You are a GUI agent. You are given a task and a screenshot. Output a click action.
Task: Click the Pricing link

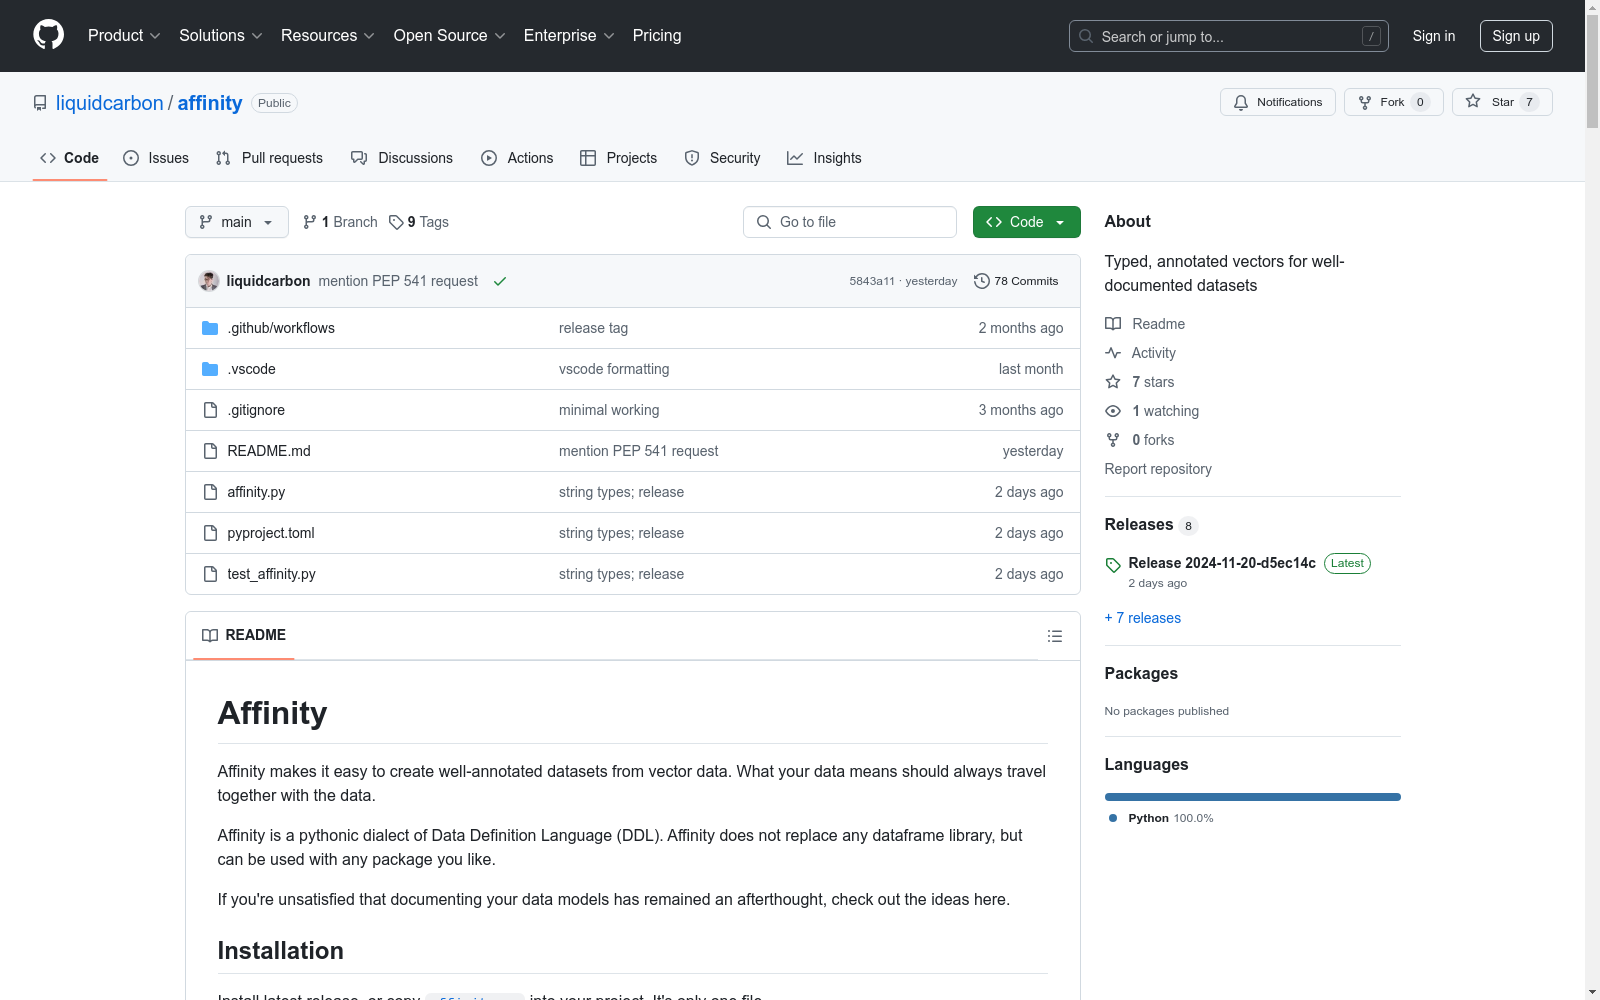(657, 35)
